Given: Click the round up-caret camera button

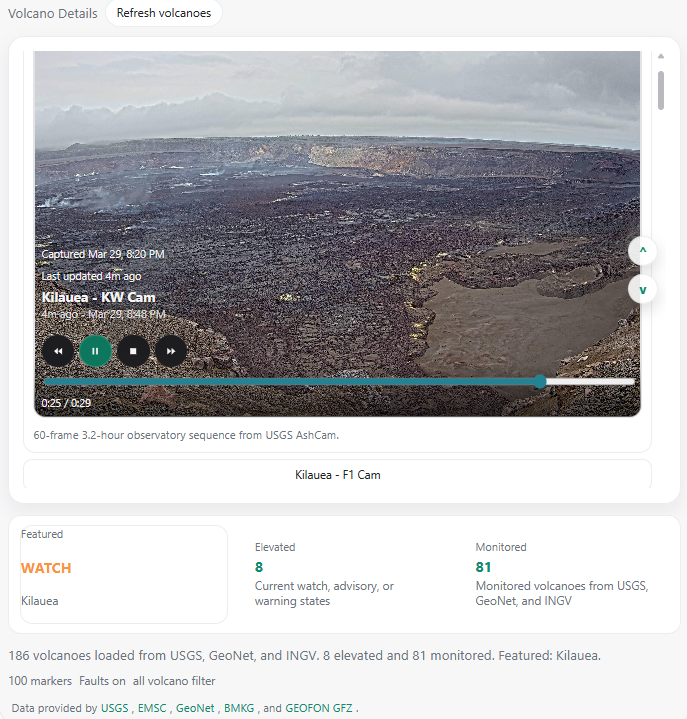Looking at the screenshot, I should click(x=643, y=251).
